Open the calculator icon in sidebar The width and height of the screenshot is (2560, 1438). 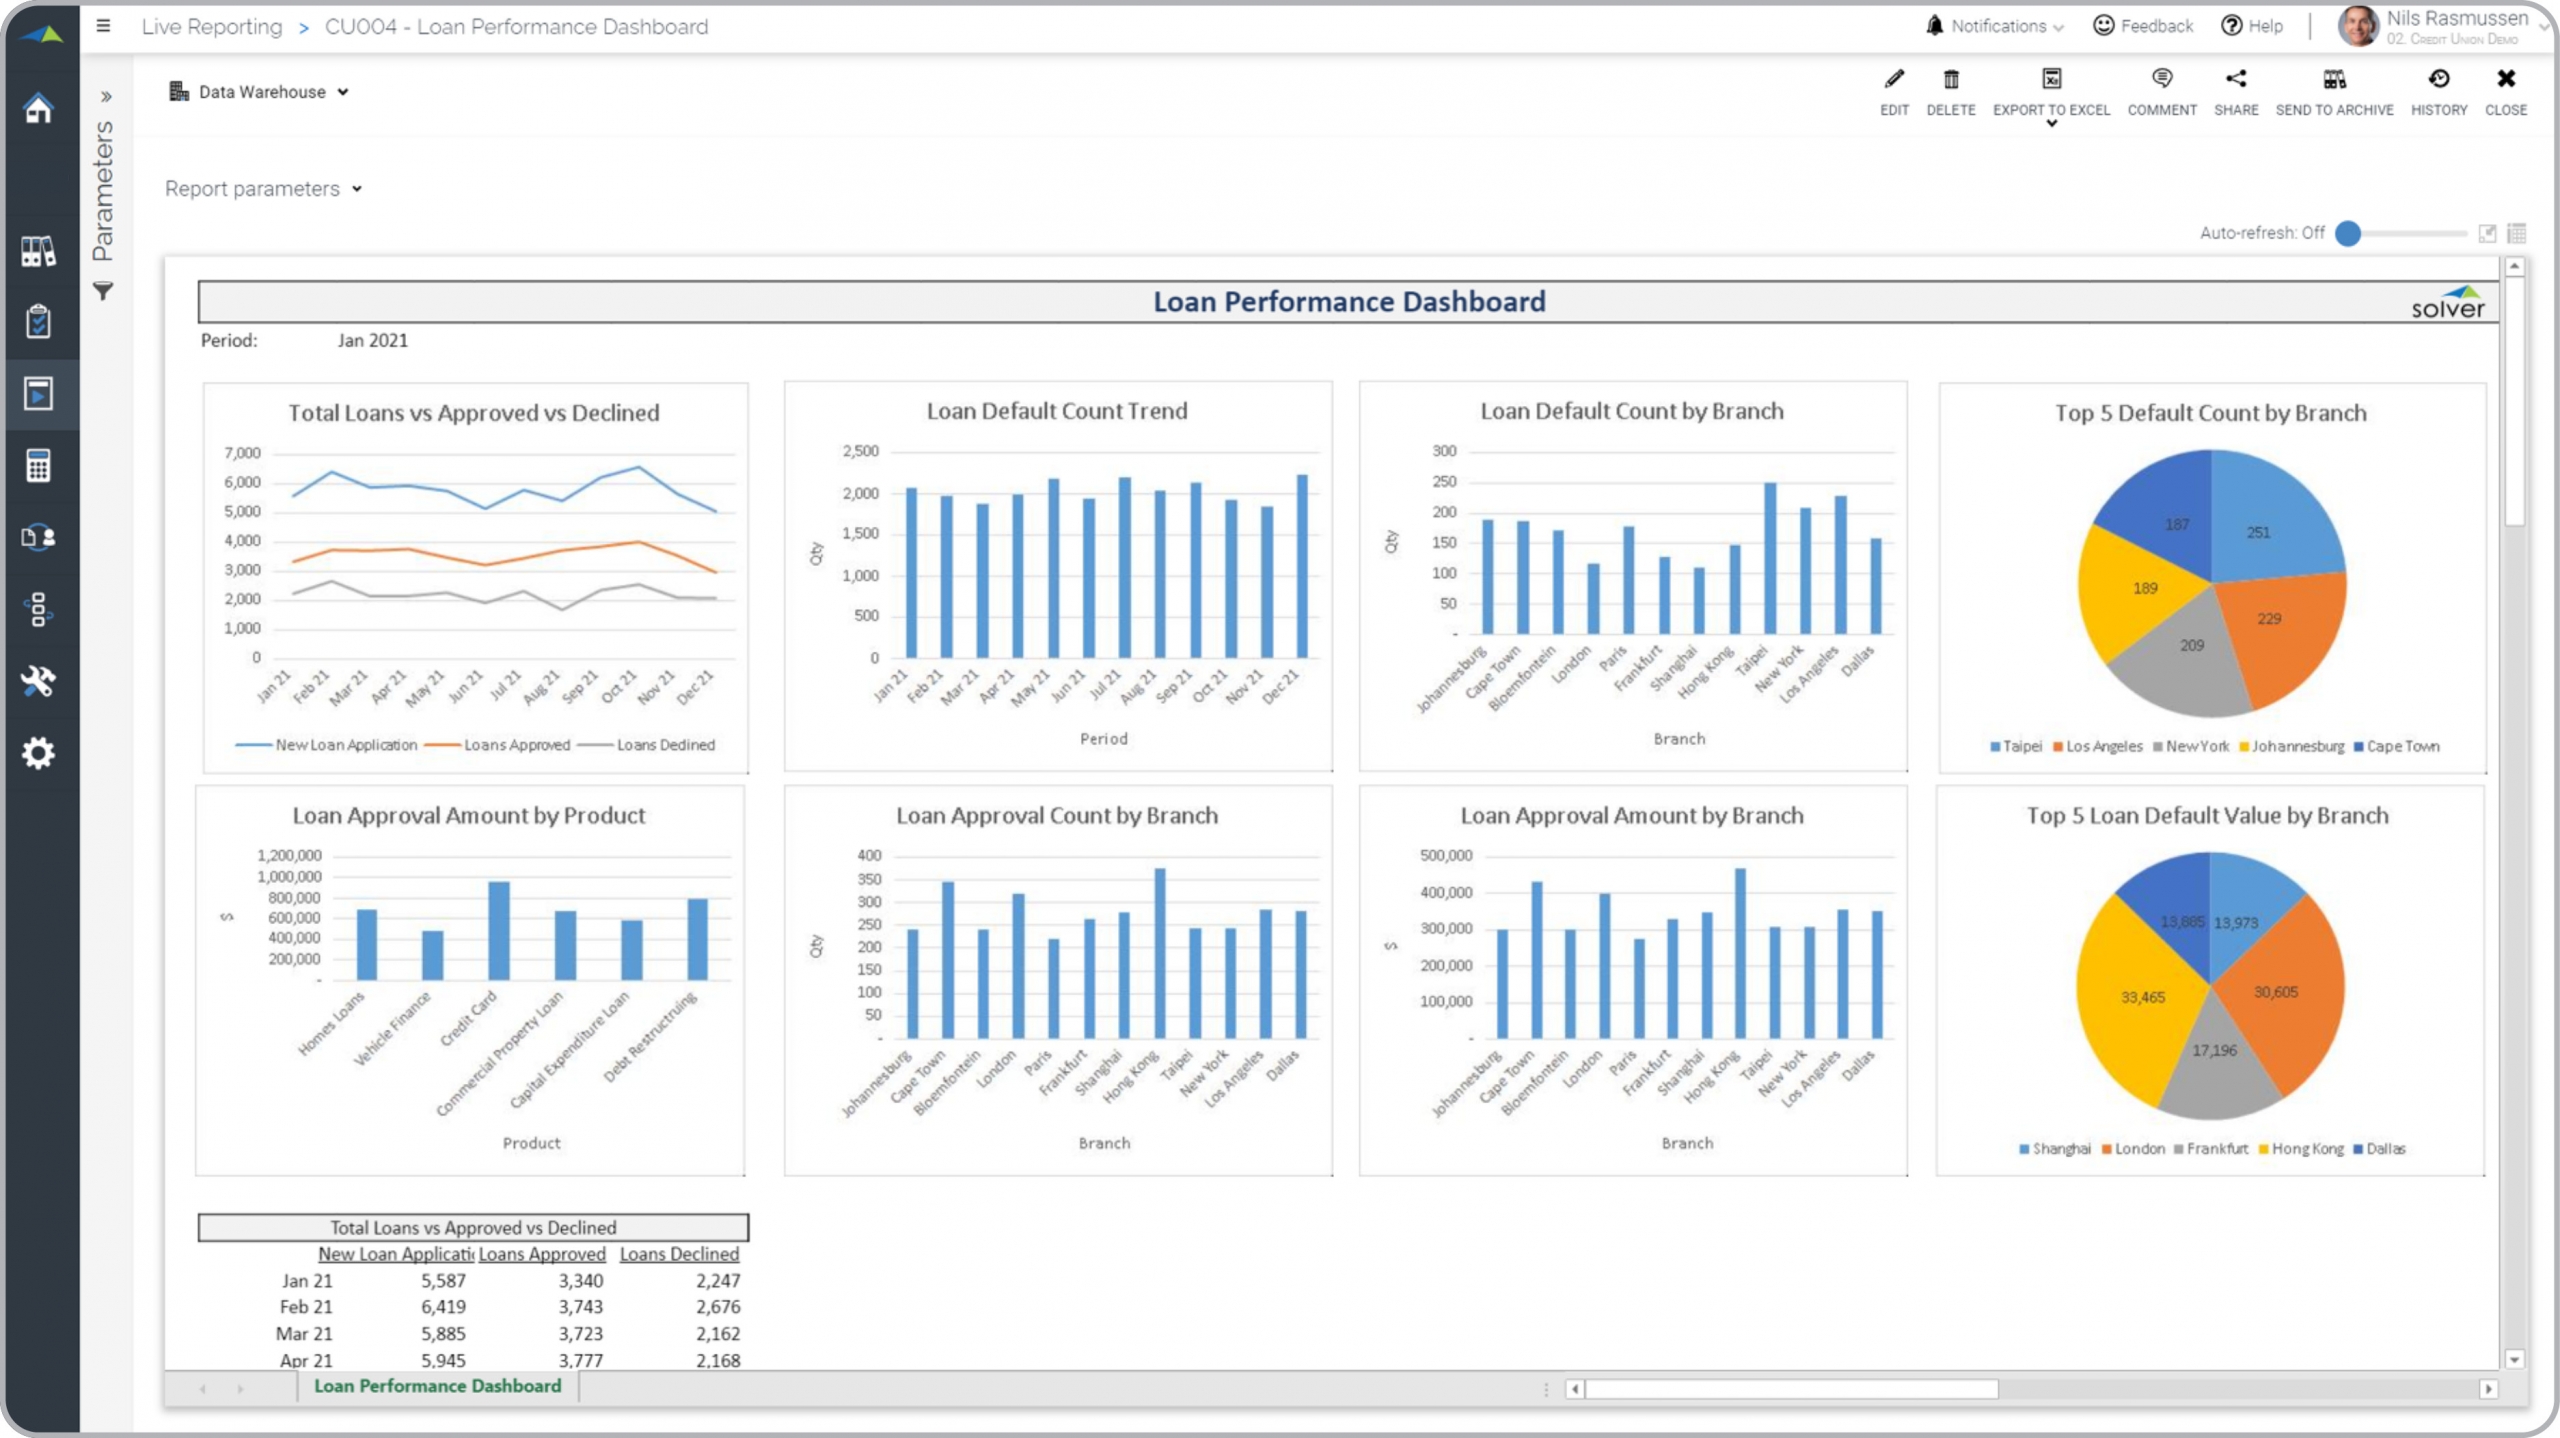click(x=38, y=466)
